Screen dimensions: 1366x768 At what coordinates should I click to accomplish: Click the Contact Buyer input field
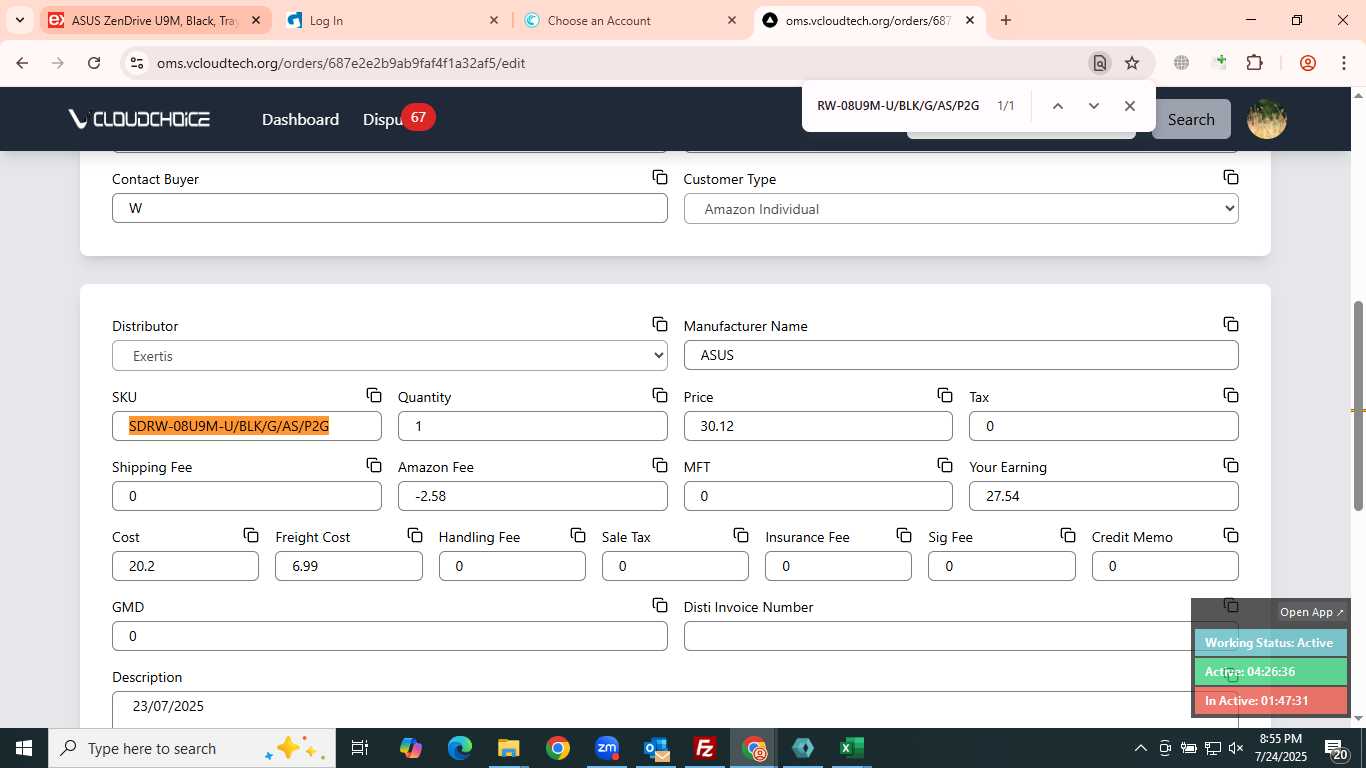click(x=390, y=208)
